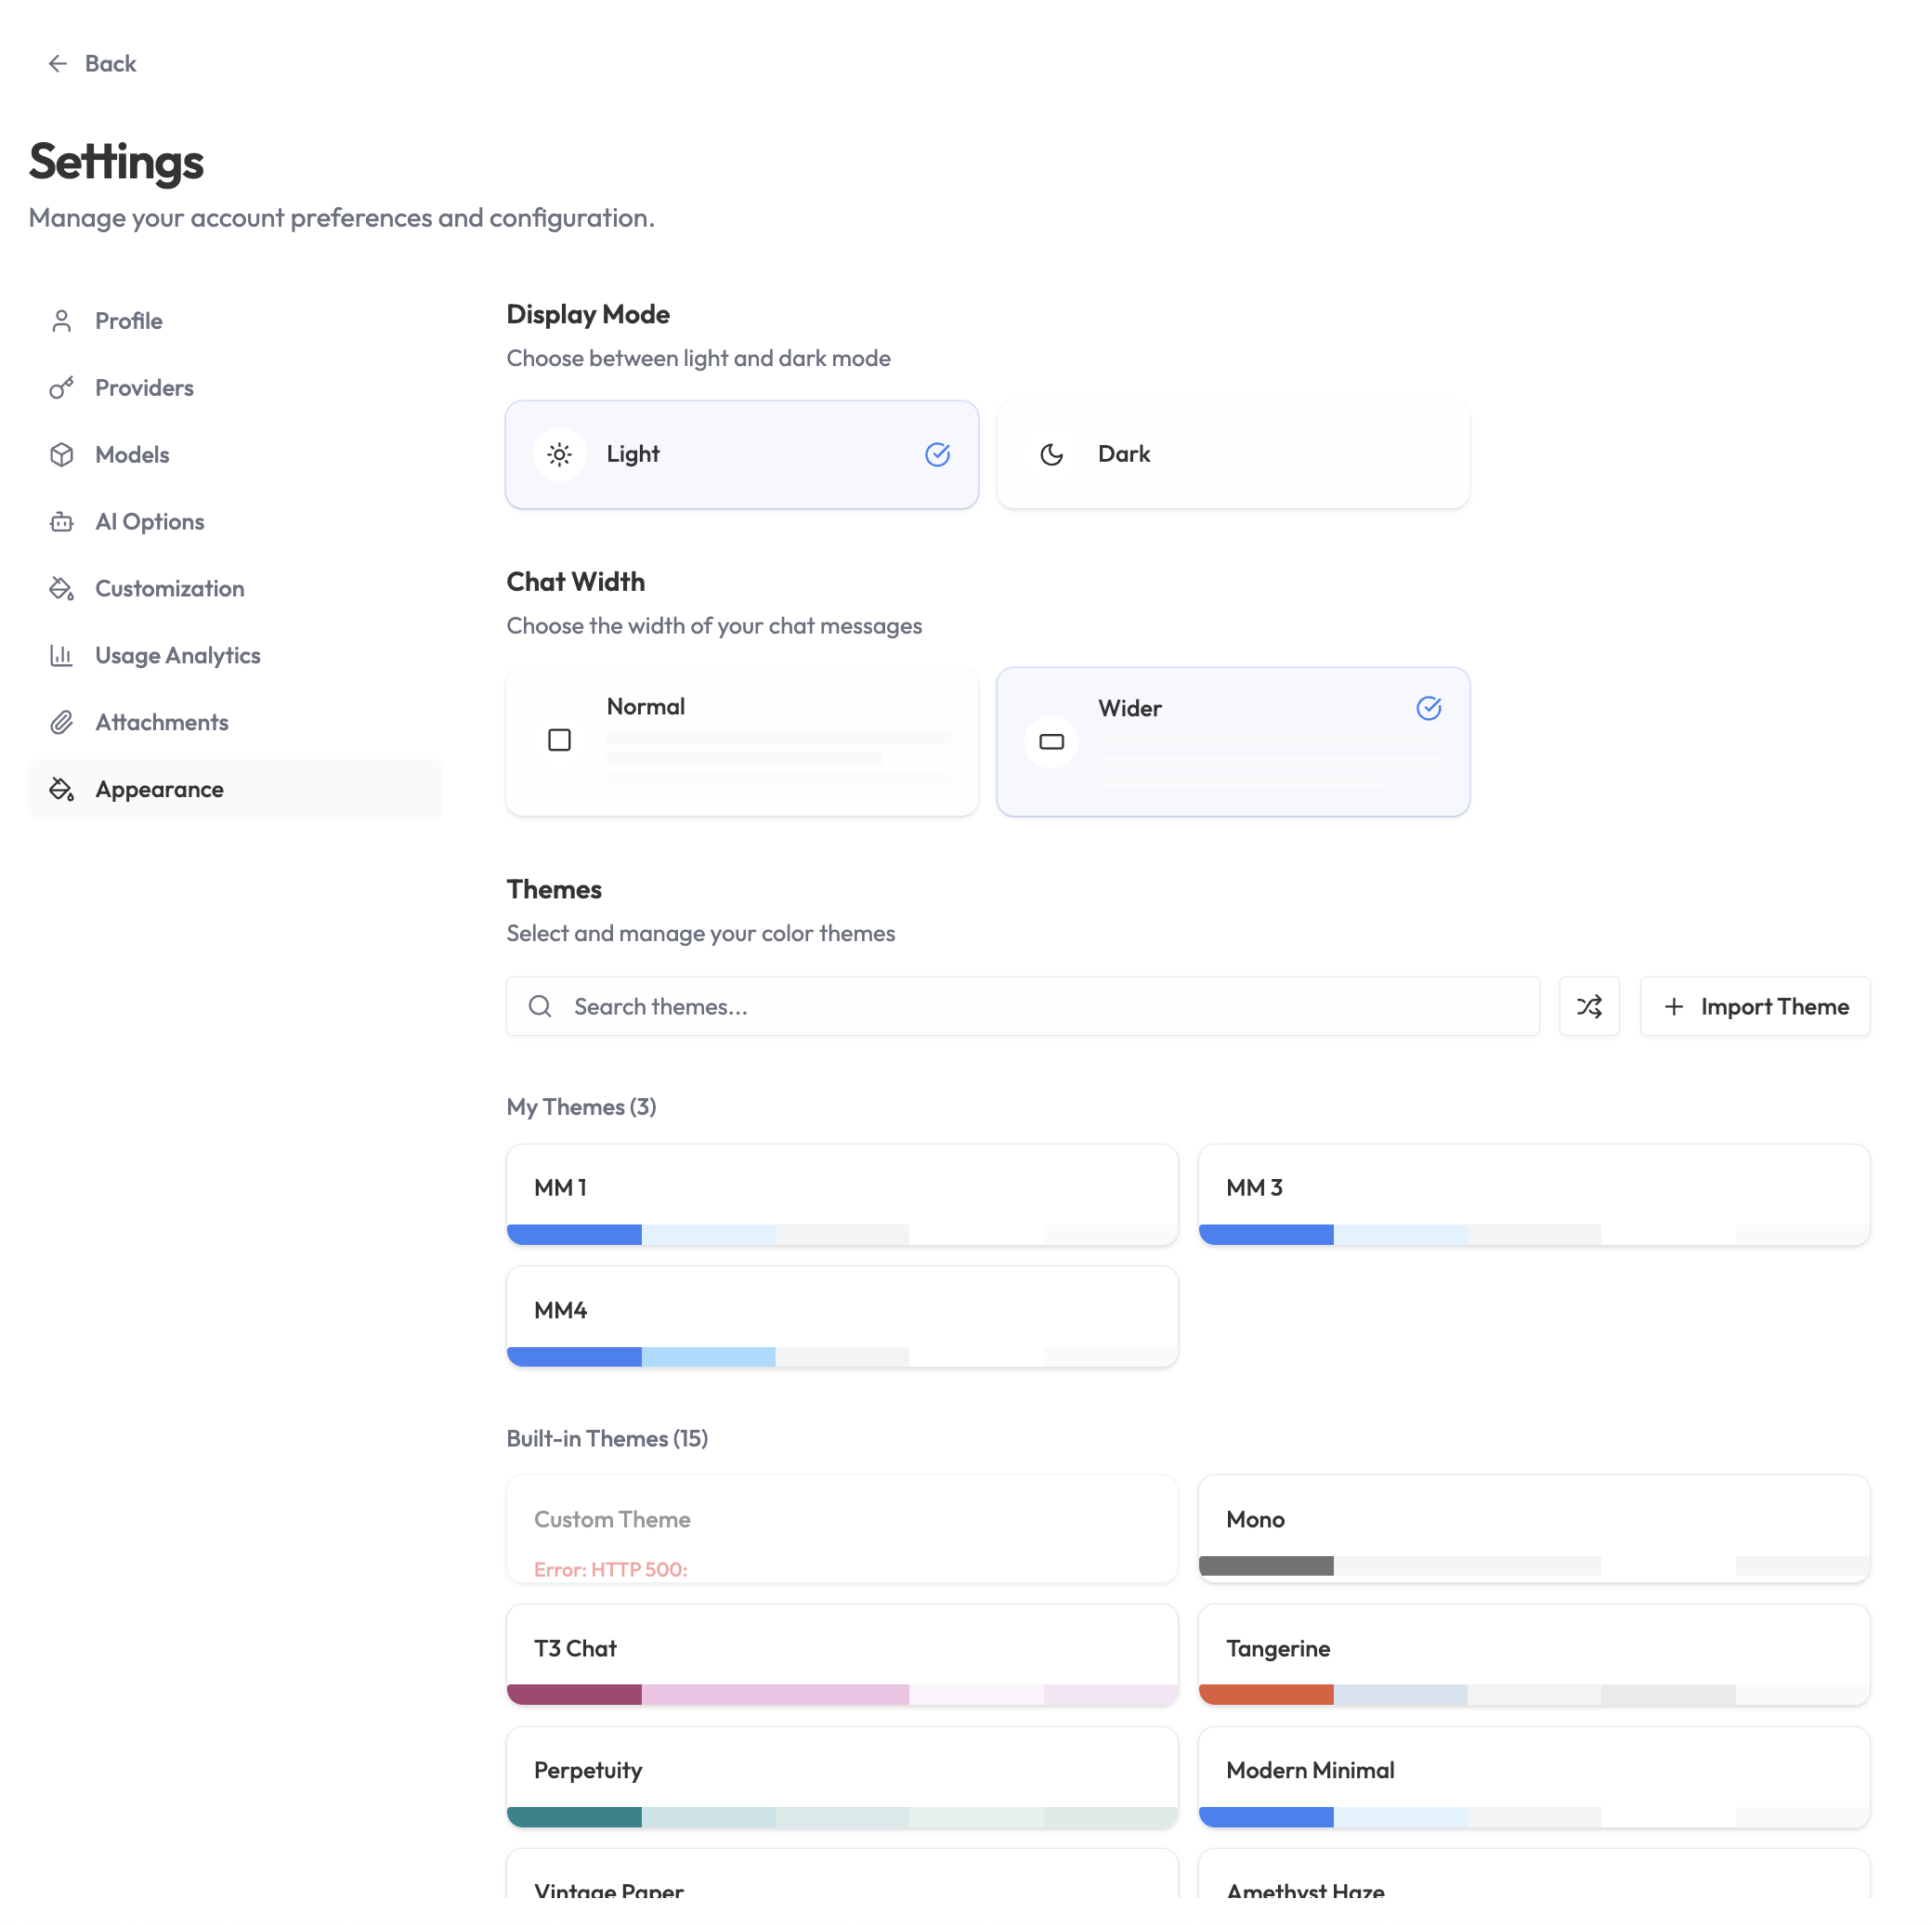Choose the Normal chat width

(x=741, y=741)
